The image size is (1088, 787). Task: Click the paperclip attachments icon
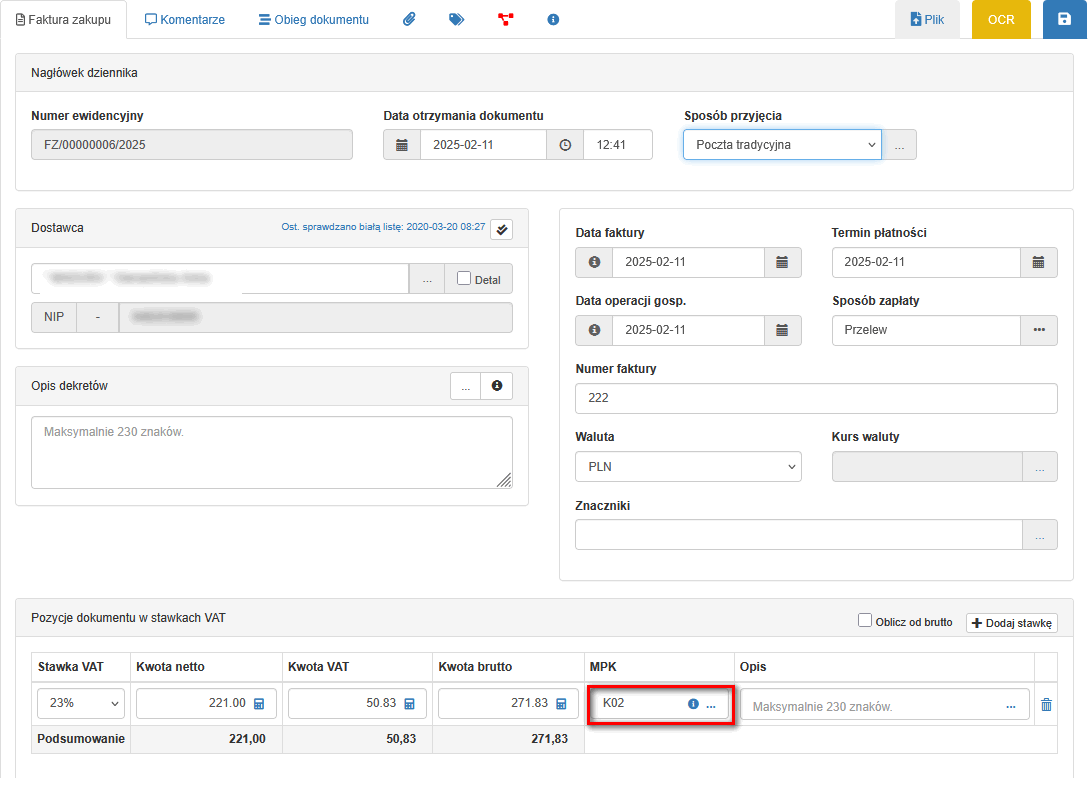(409, 19)
